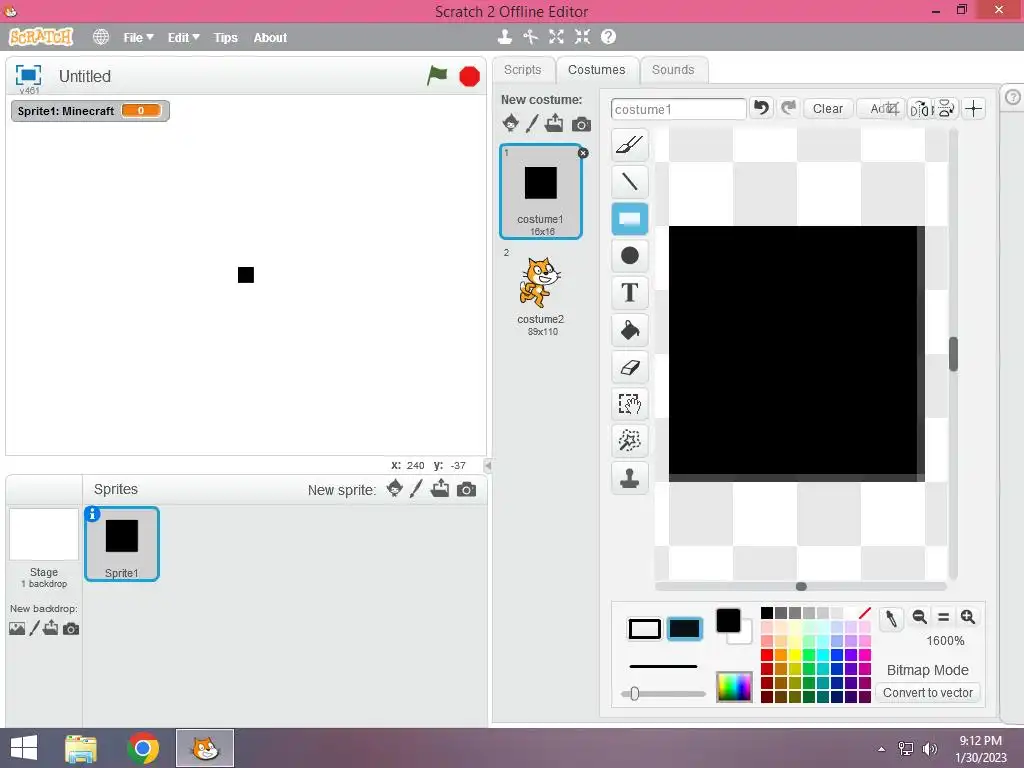Flip costume left-right

pos(920,109)
